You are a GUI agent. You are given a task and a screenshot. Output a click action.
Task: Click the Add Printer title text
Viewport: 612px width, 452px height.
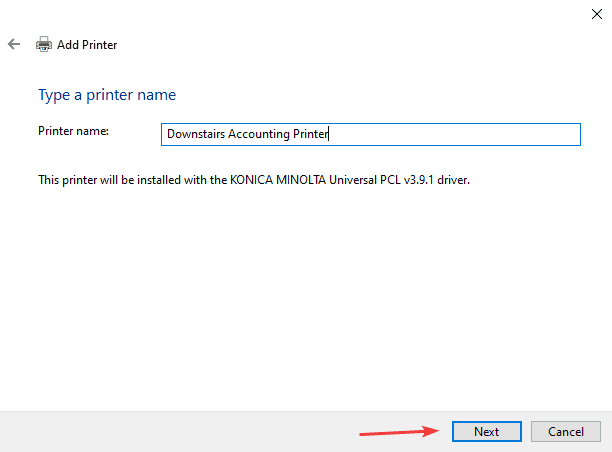(x=87, y=45)
